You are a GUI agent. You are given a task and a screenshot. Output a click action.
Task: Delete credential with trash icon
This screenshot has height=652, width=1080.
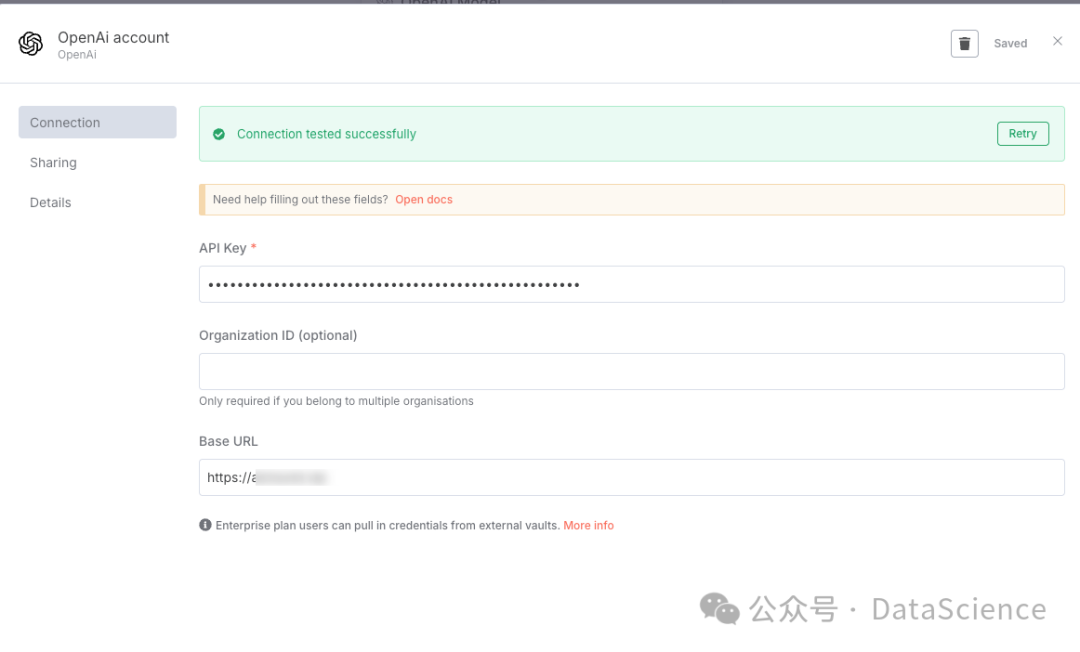964,43
